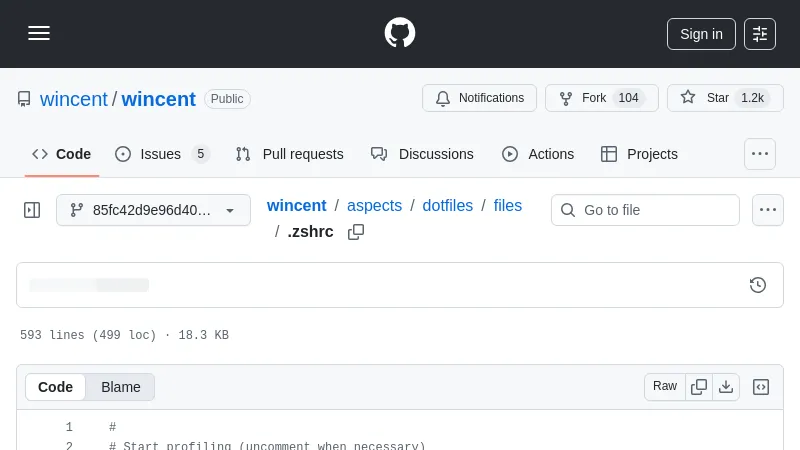Go to GitHub homepage via logo
800x450 pixels.
(x=400, y=33)
